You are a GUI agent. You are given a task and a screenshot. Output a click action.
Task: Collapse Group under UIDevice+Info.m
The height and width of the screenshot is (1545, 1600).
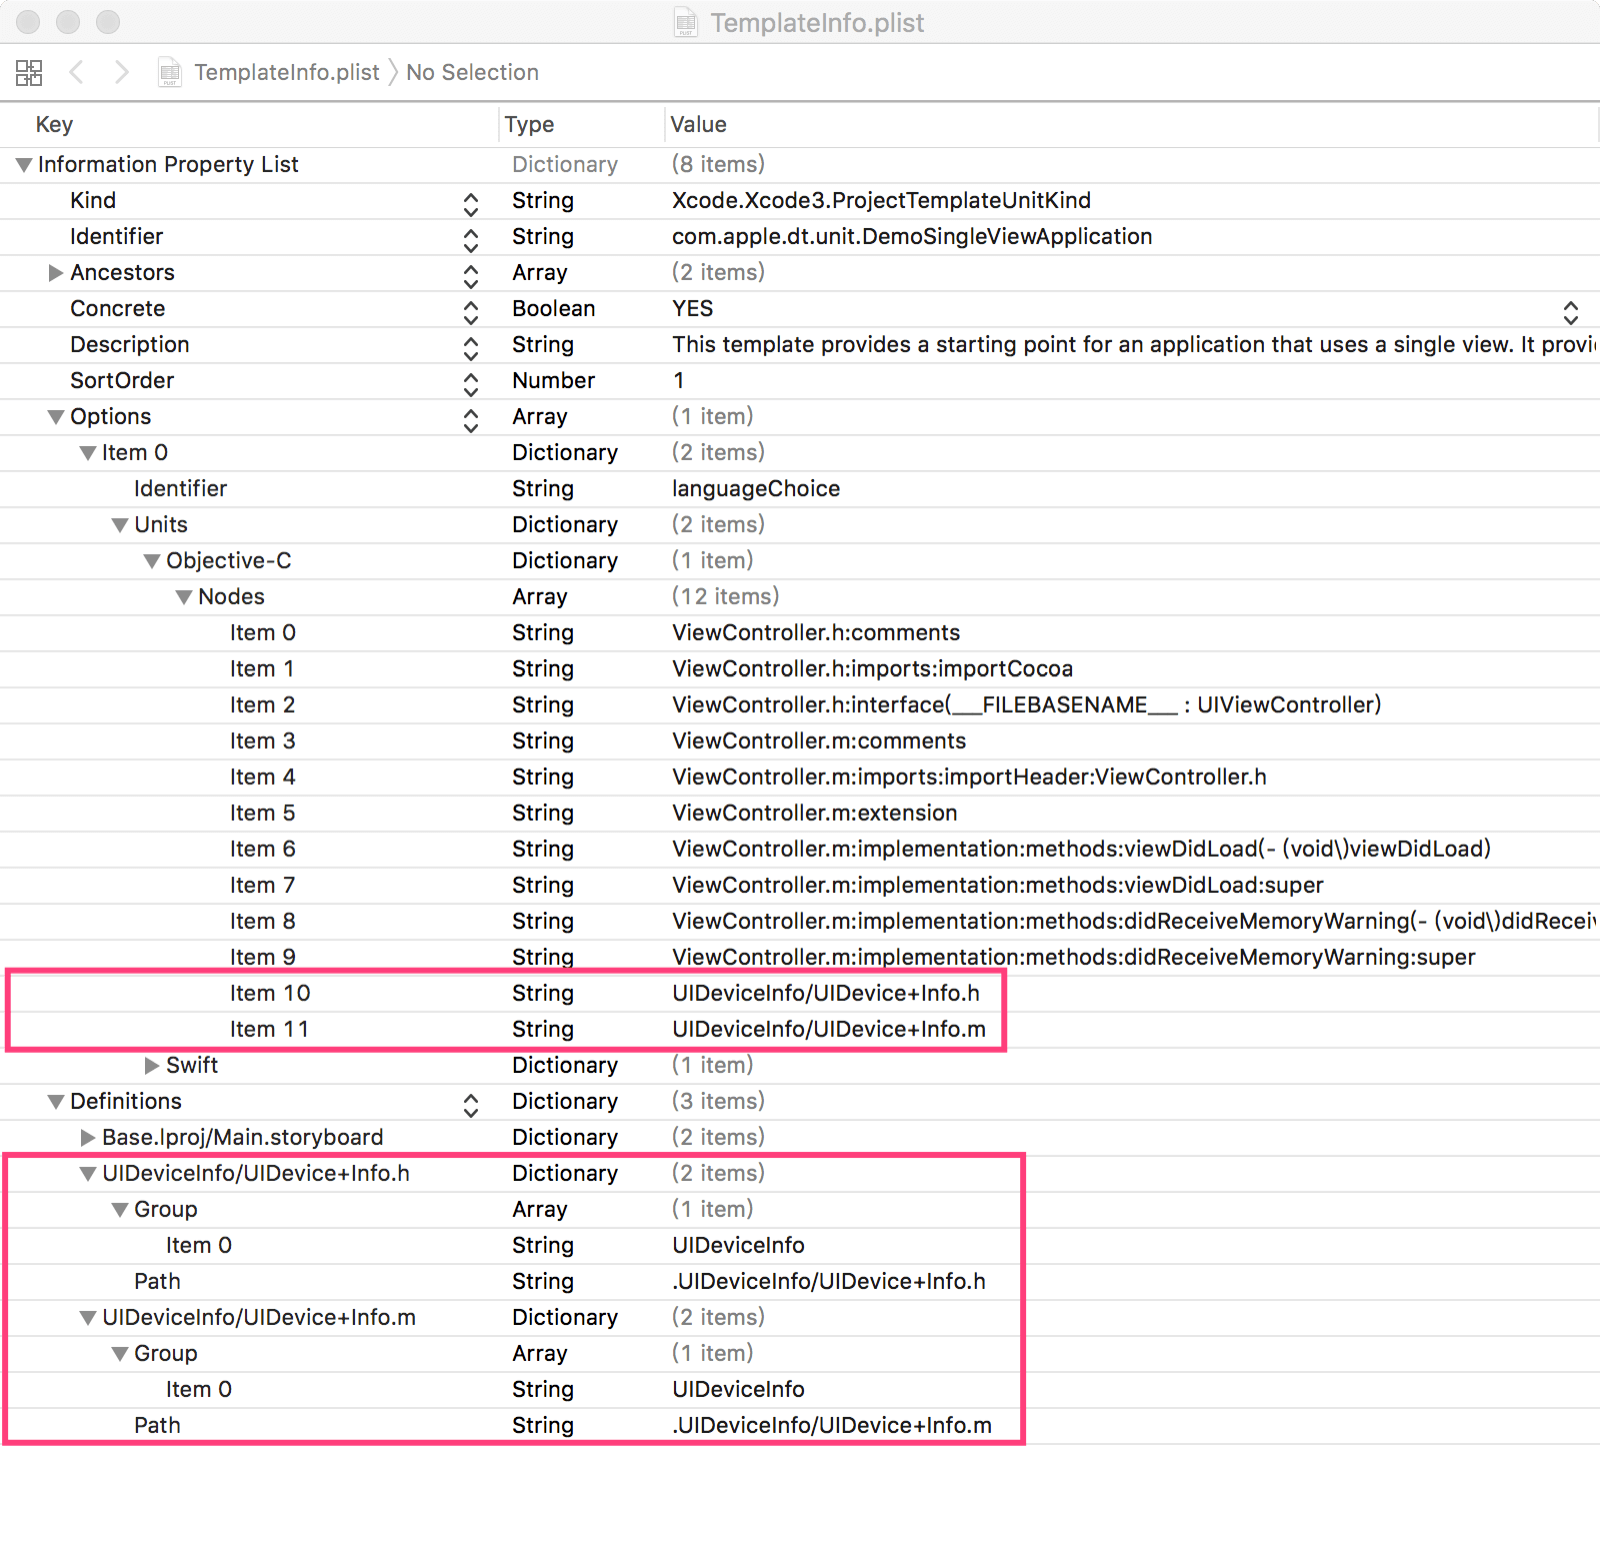(120, 1354)
